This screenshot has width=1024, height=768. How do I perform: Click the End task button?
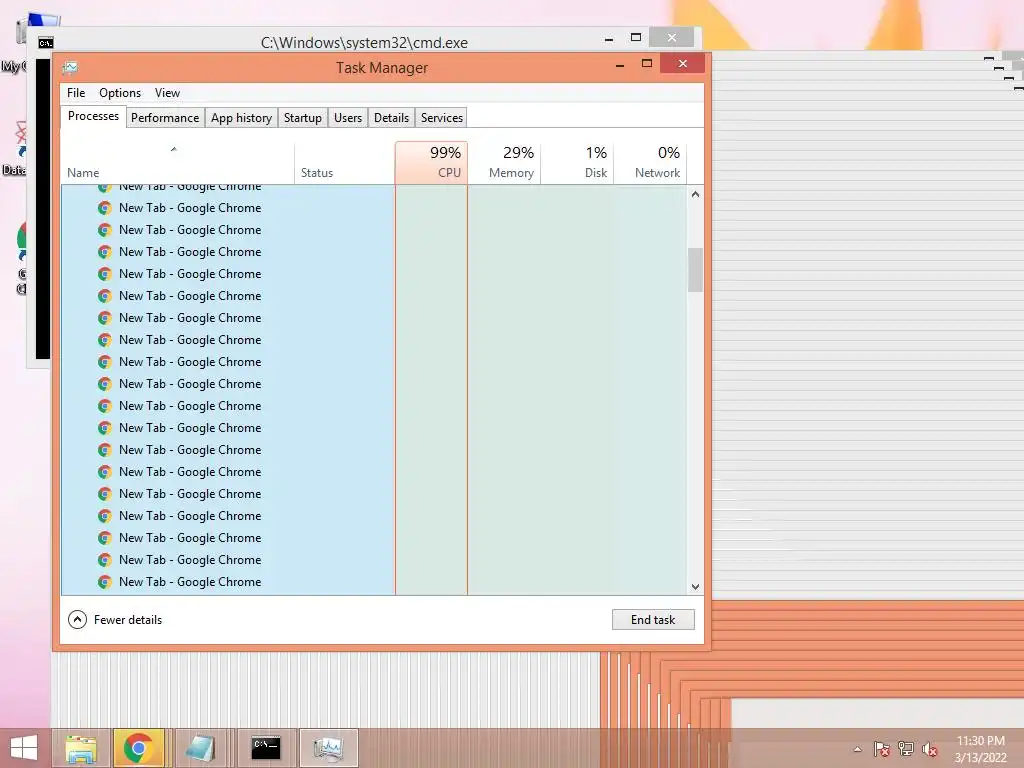pos(653,620)
